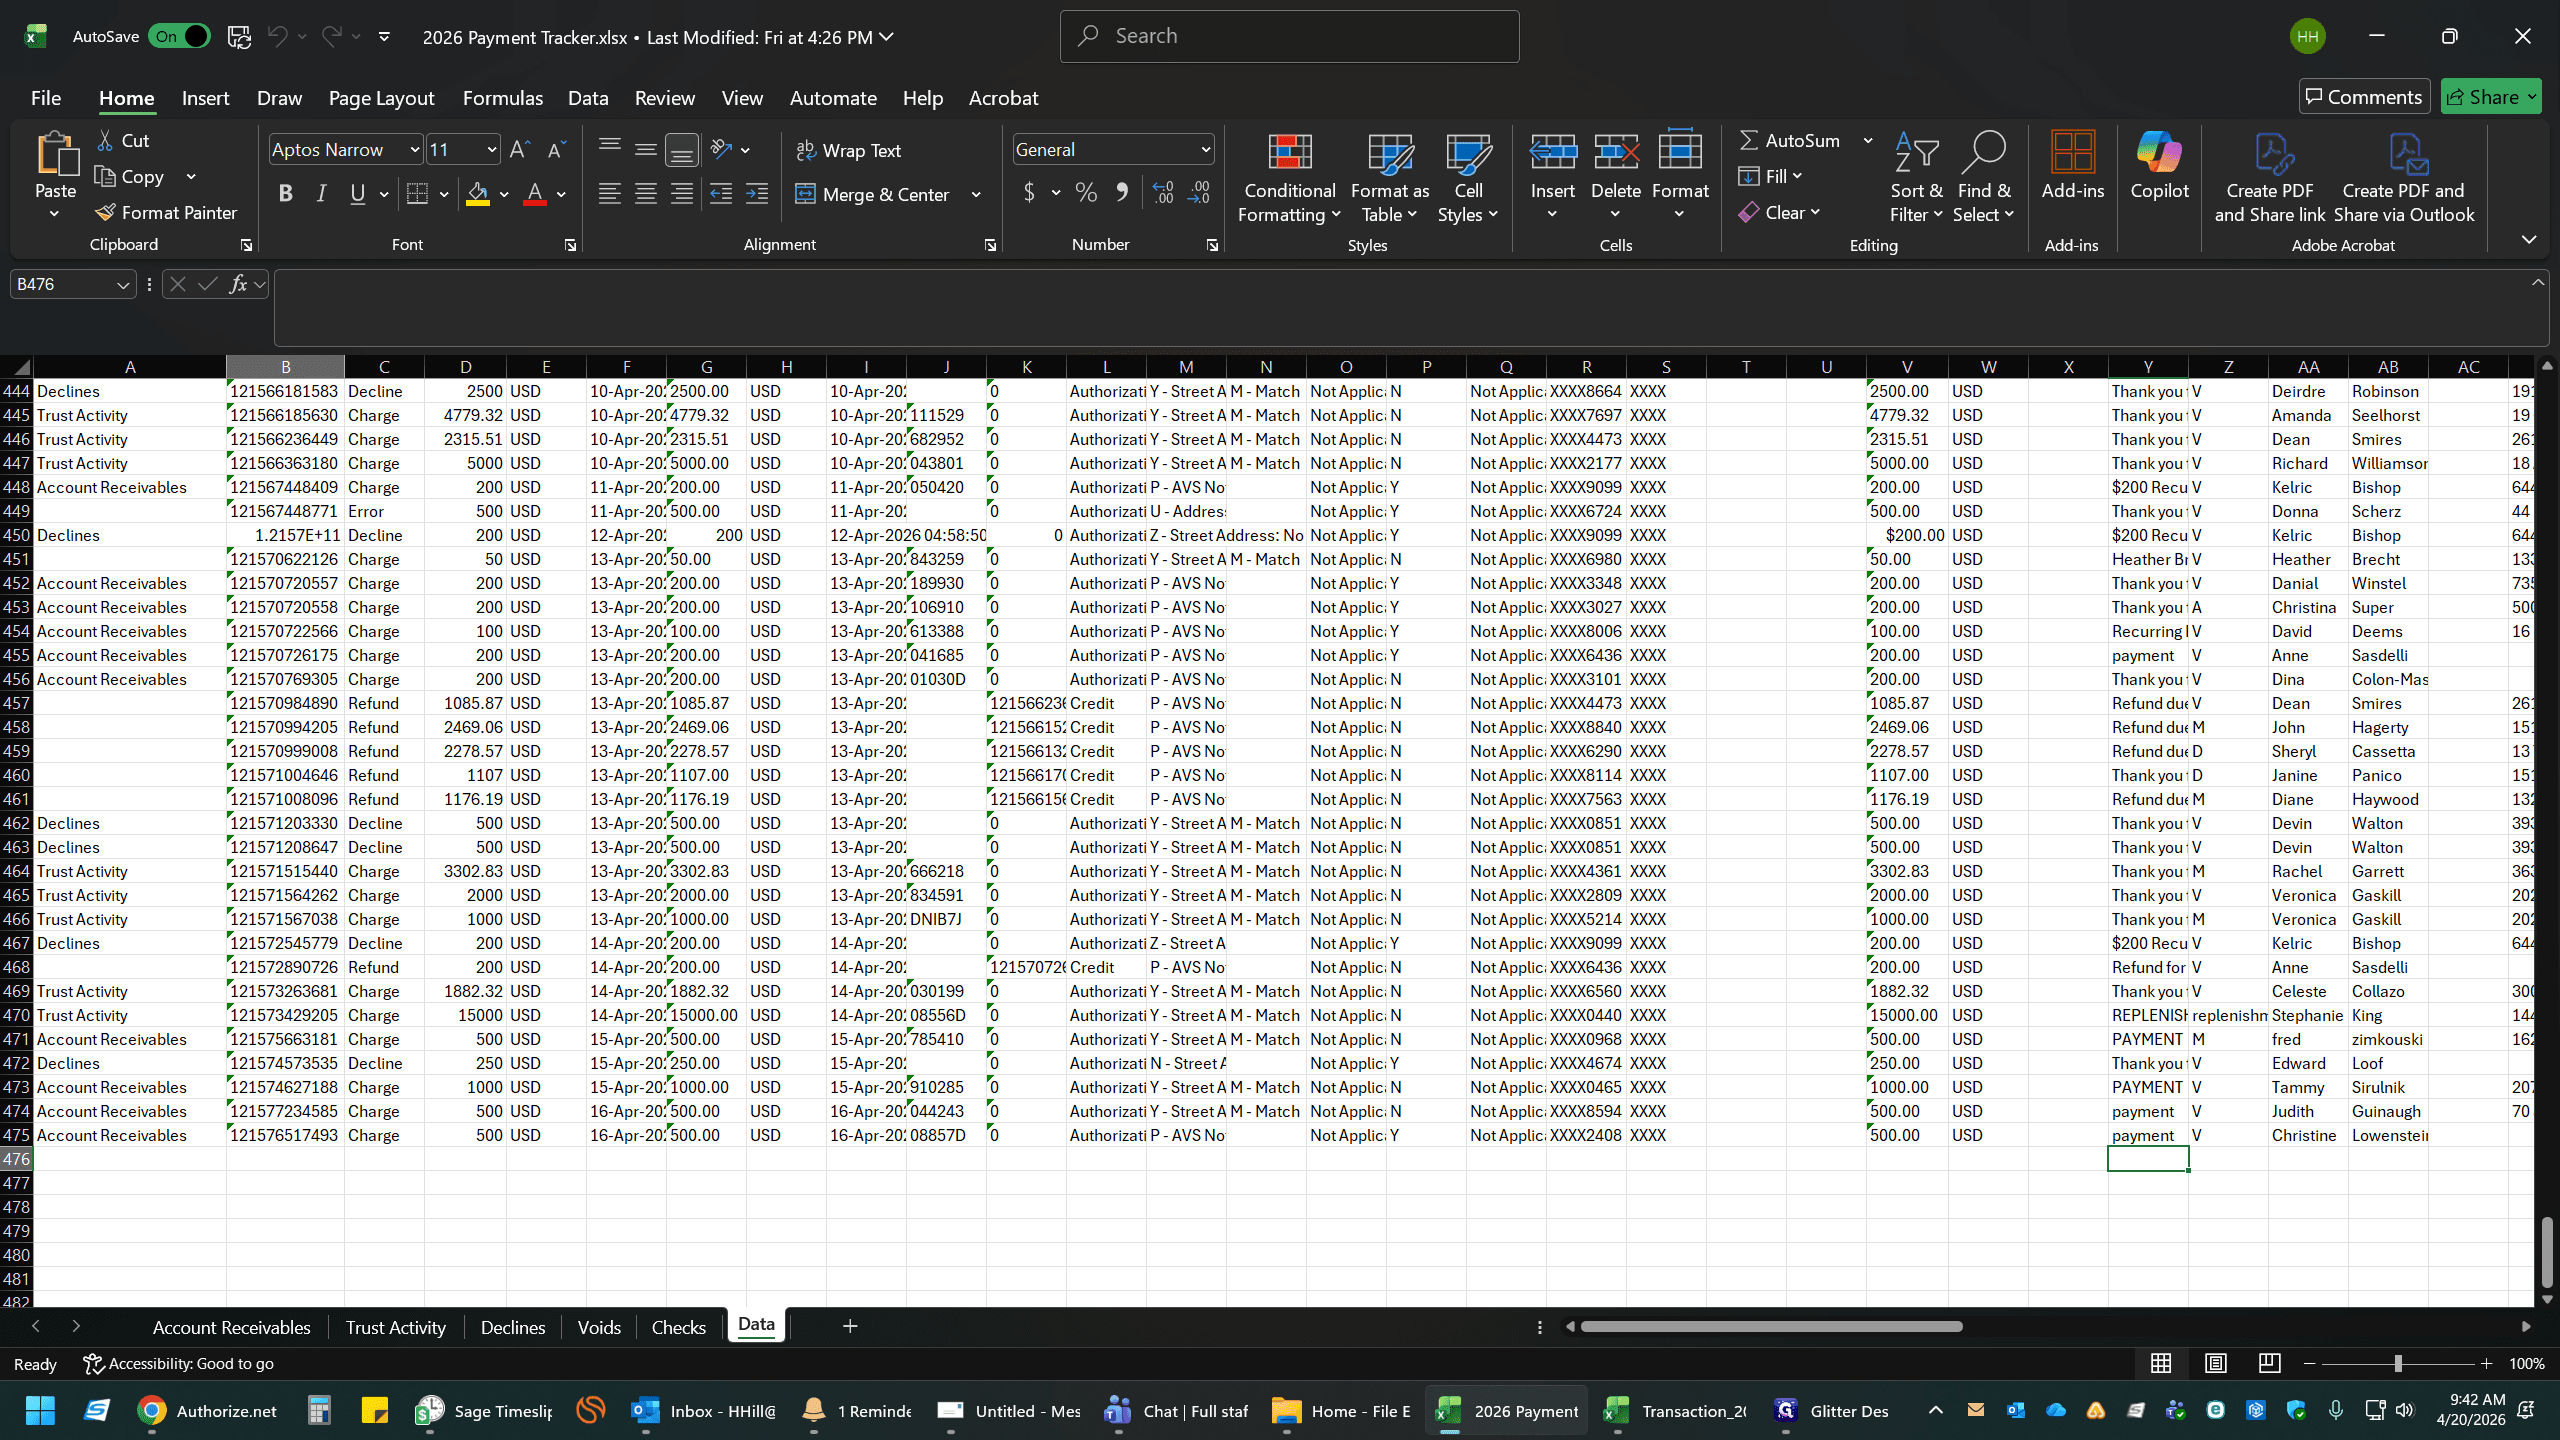
Task: Open Find & Select menu
Action: point(1984,178)
